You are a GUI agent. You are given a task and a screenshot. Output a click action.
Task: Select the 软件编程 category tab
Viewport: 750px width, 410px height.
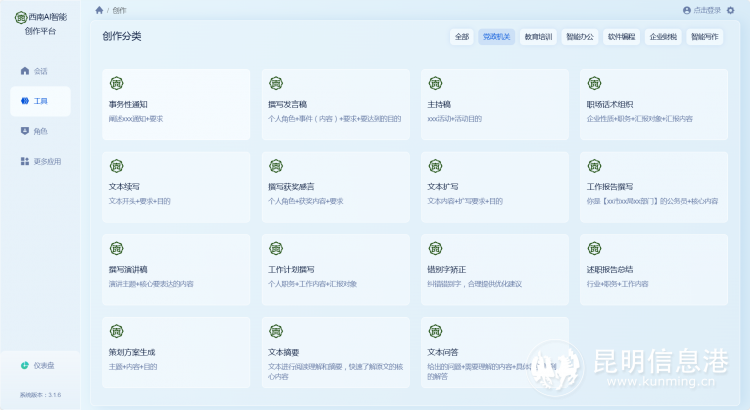pyautogui.click(x=621, y=37)
